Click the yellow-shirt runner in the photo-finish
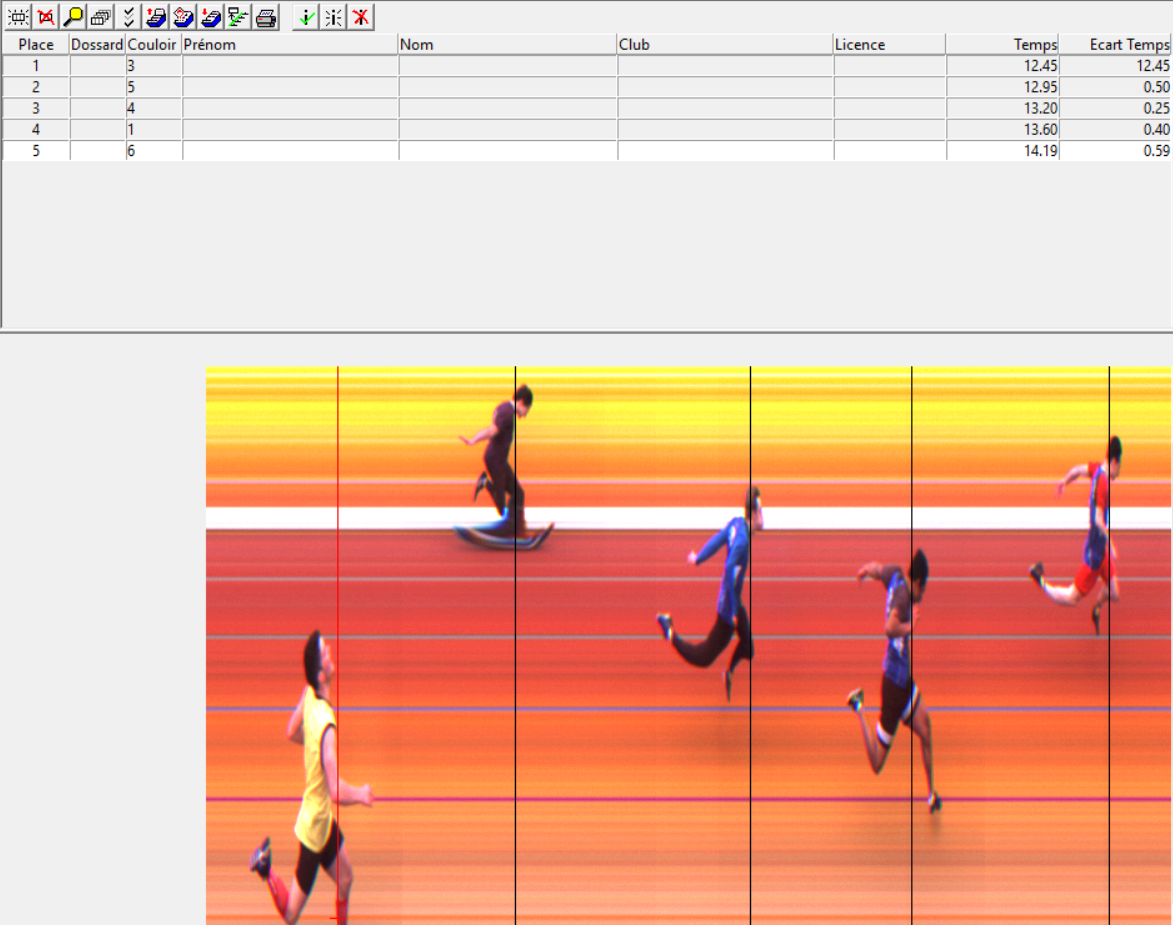The height and width of the screenshot is (925, 1173). tap(314, 778)
